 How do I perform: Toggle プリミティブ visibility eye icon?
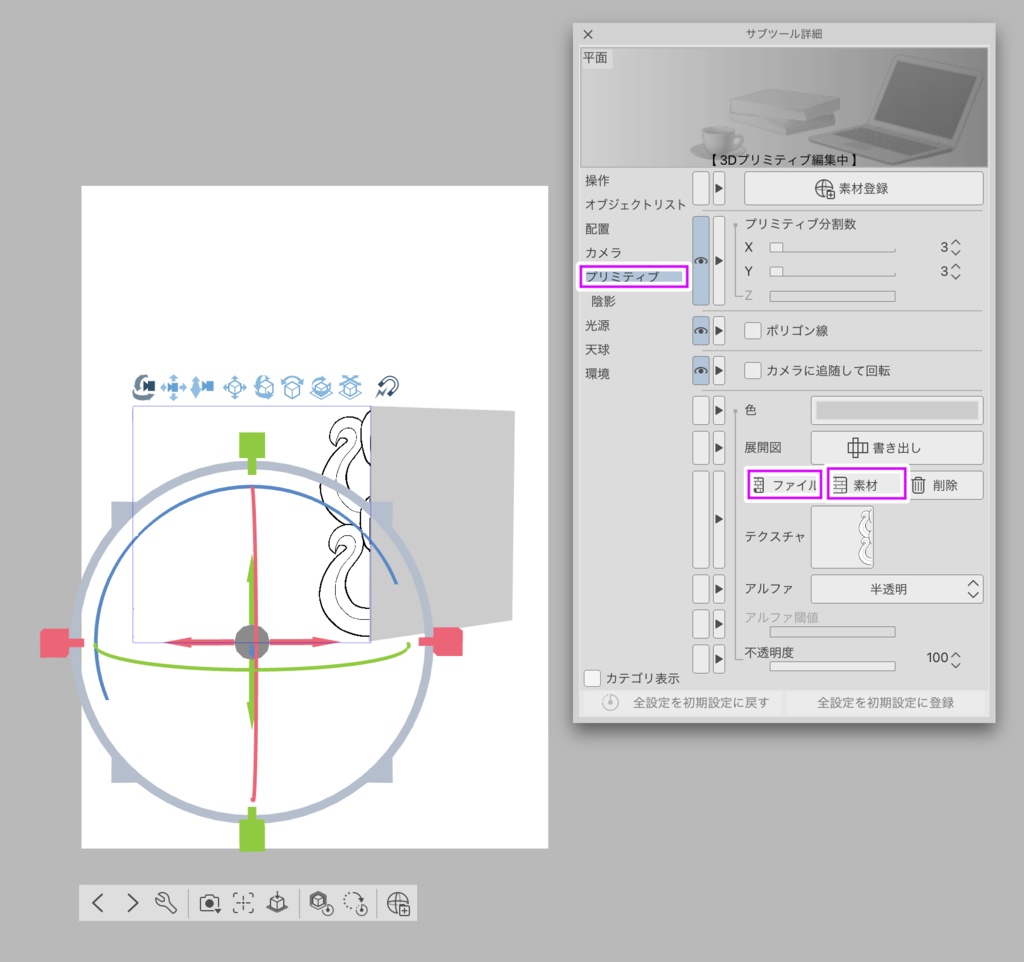point(703,260)
